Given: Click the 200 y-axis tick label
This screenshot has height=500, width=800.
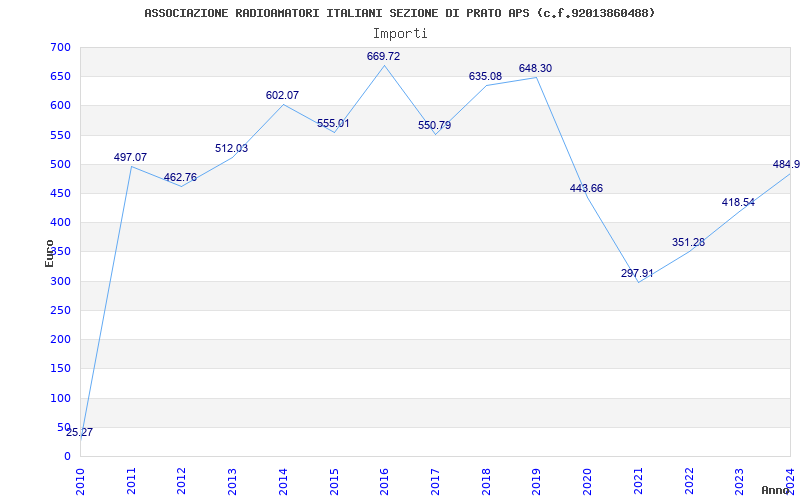Looking at the screenshot, I should tap(61, 339).
